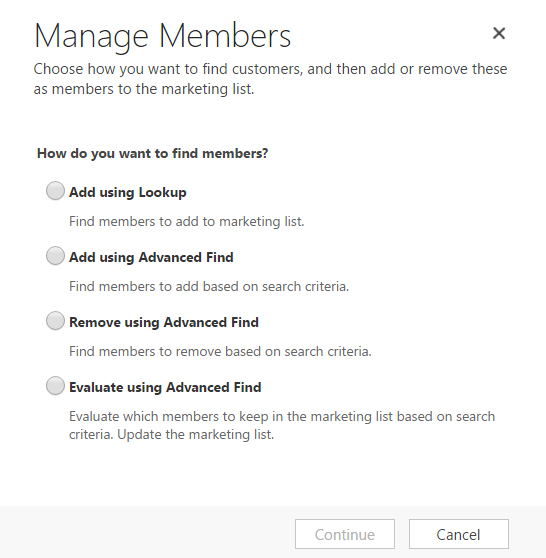Choose the Remove using Advanced Find radio button
546x558 pixels.
pyautogui.click(x=55, y=321)
